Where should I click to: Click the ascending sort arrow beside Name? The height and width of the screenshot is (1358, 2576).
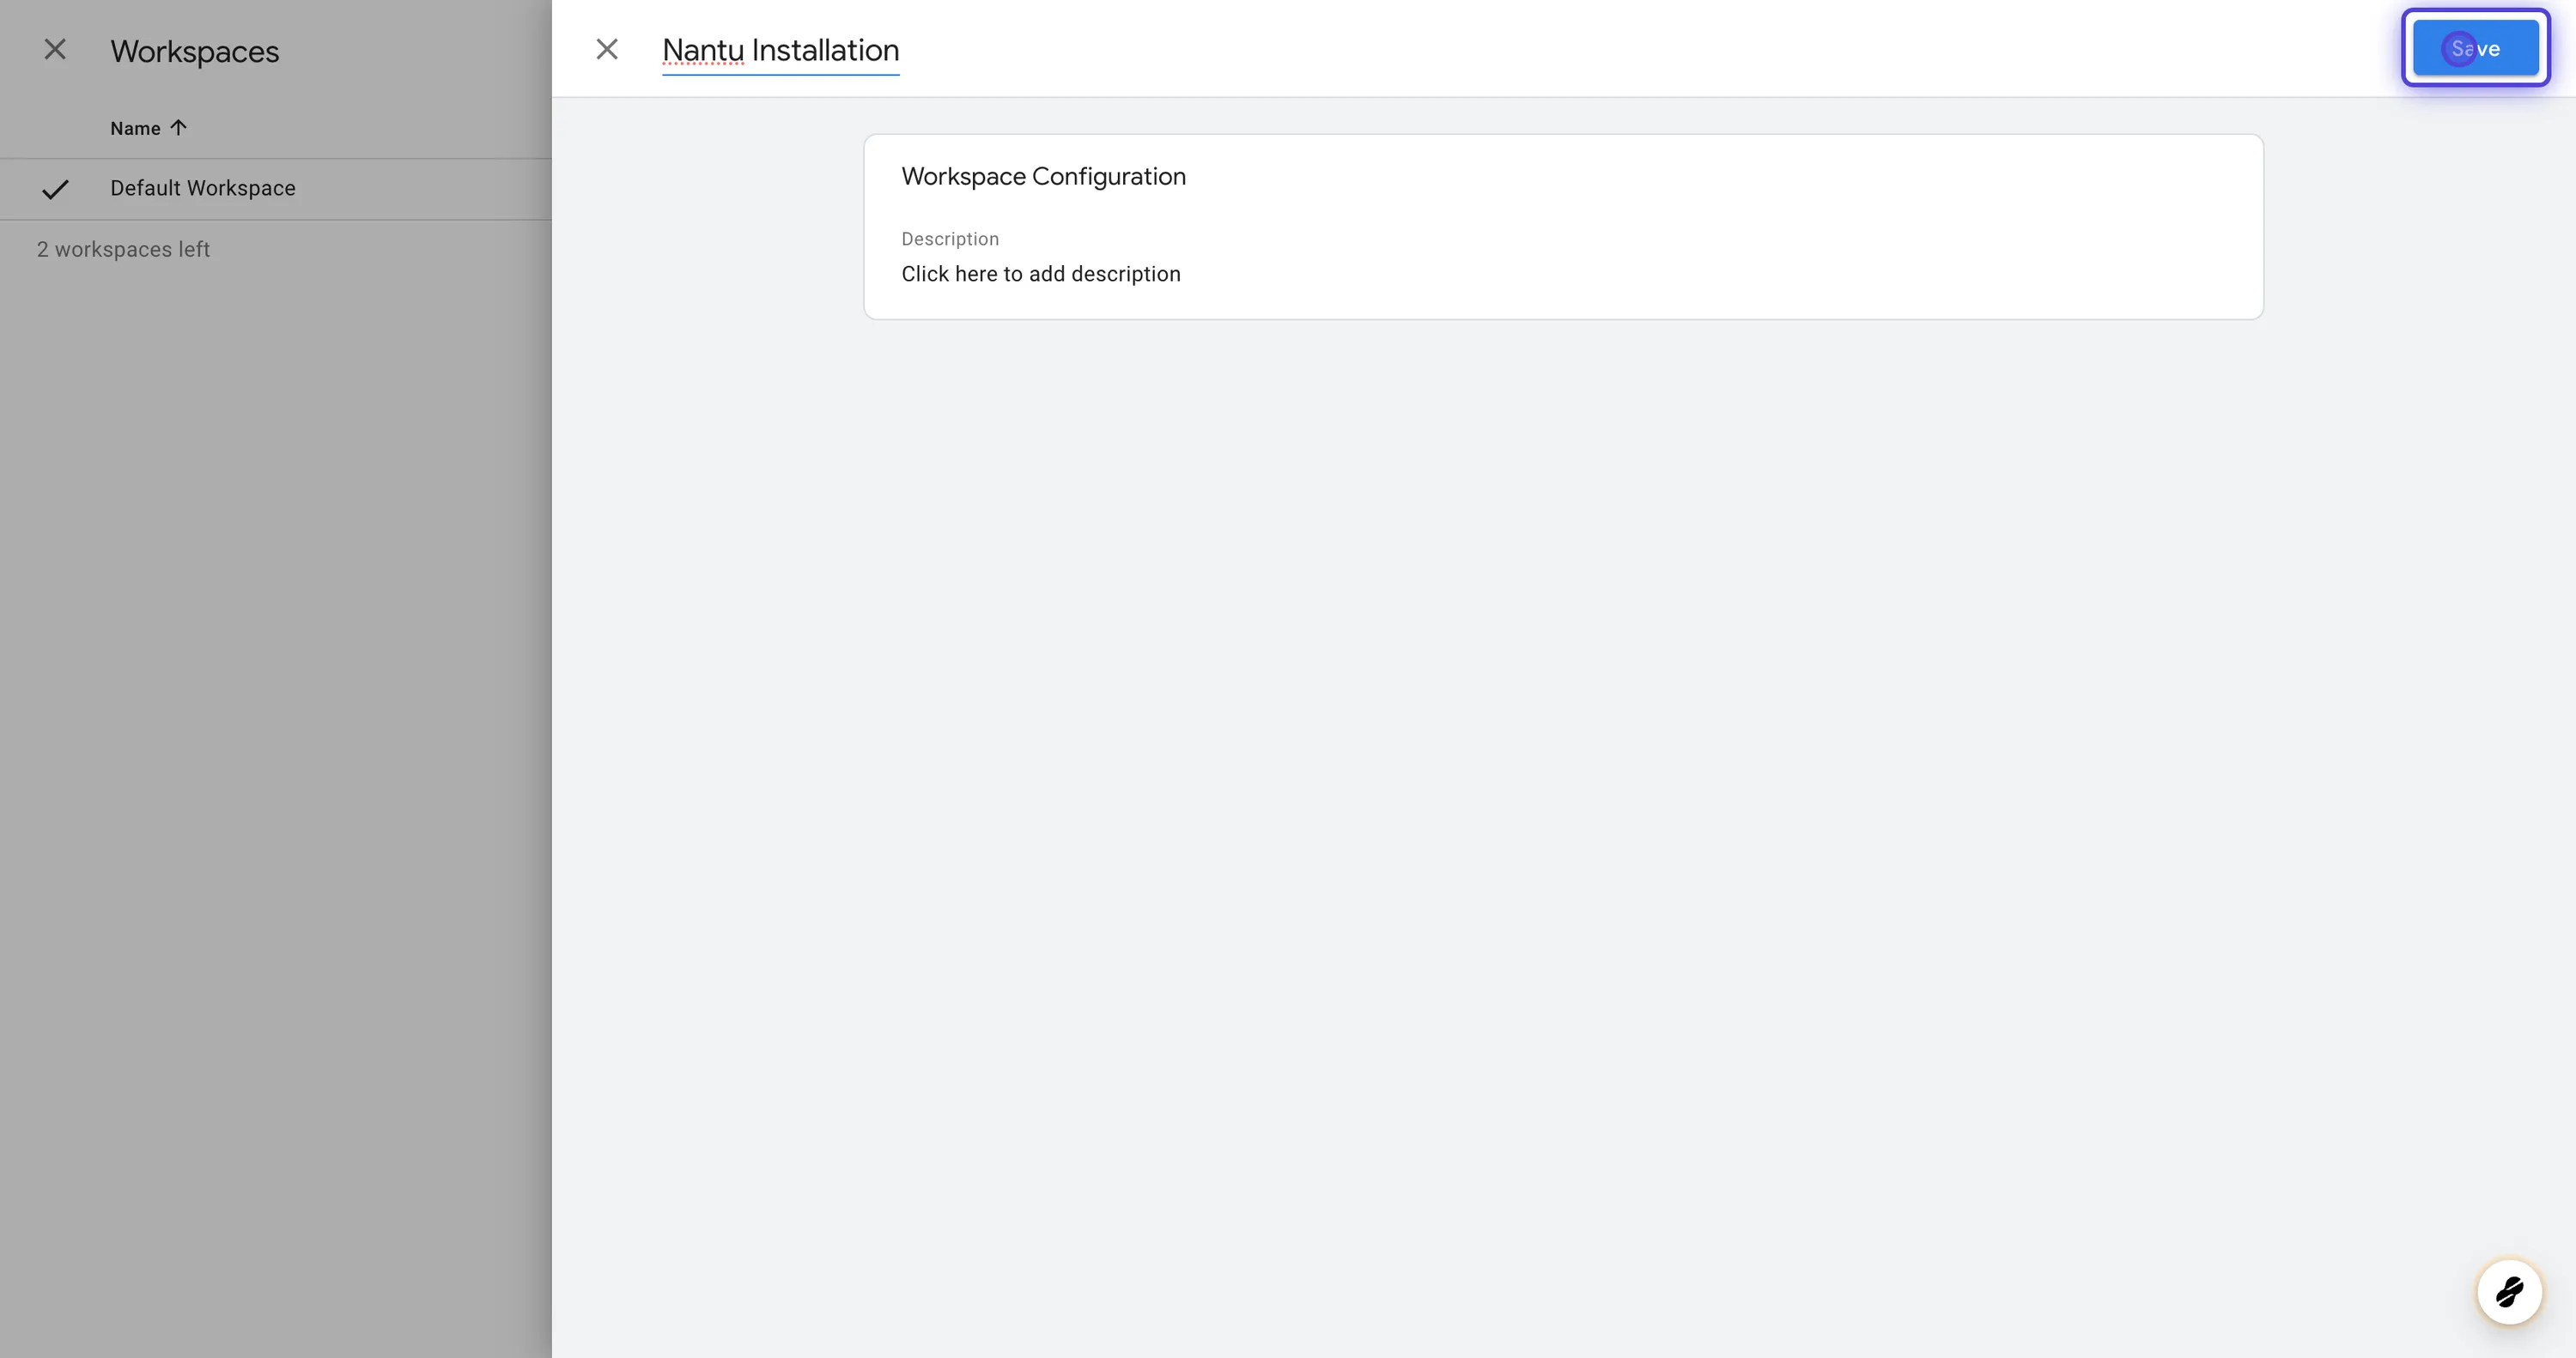[179, 127]
